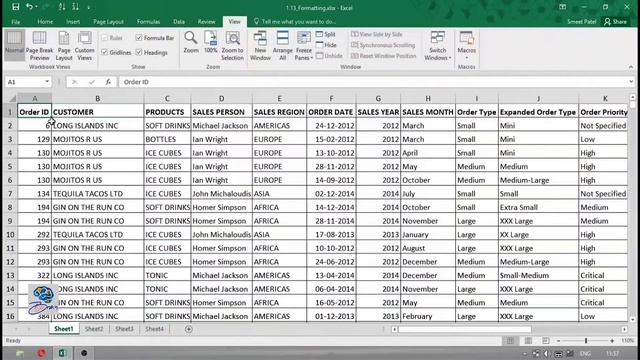Click the horizontal scrollbar
640x360 pixels.
pos(465,329)
